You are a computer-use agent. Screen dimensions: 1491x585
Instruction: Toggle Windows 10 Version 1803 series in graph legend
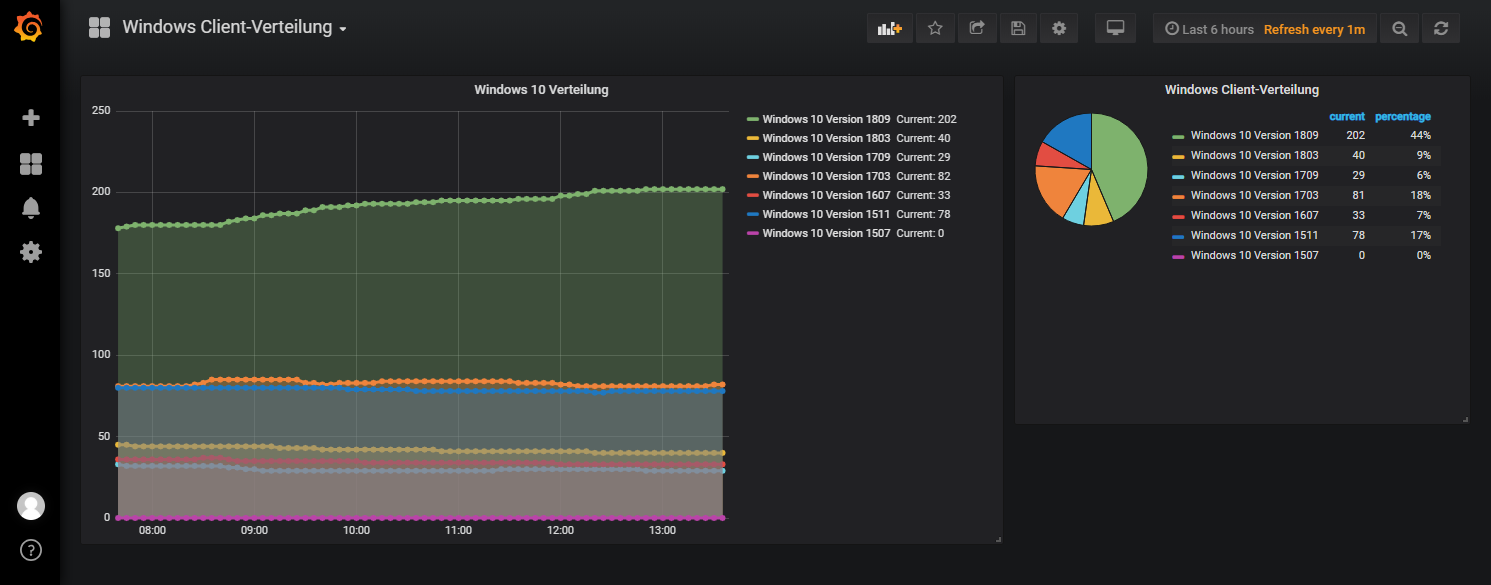tap(826, 138)
